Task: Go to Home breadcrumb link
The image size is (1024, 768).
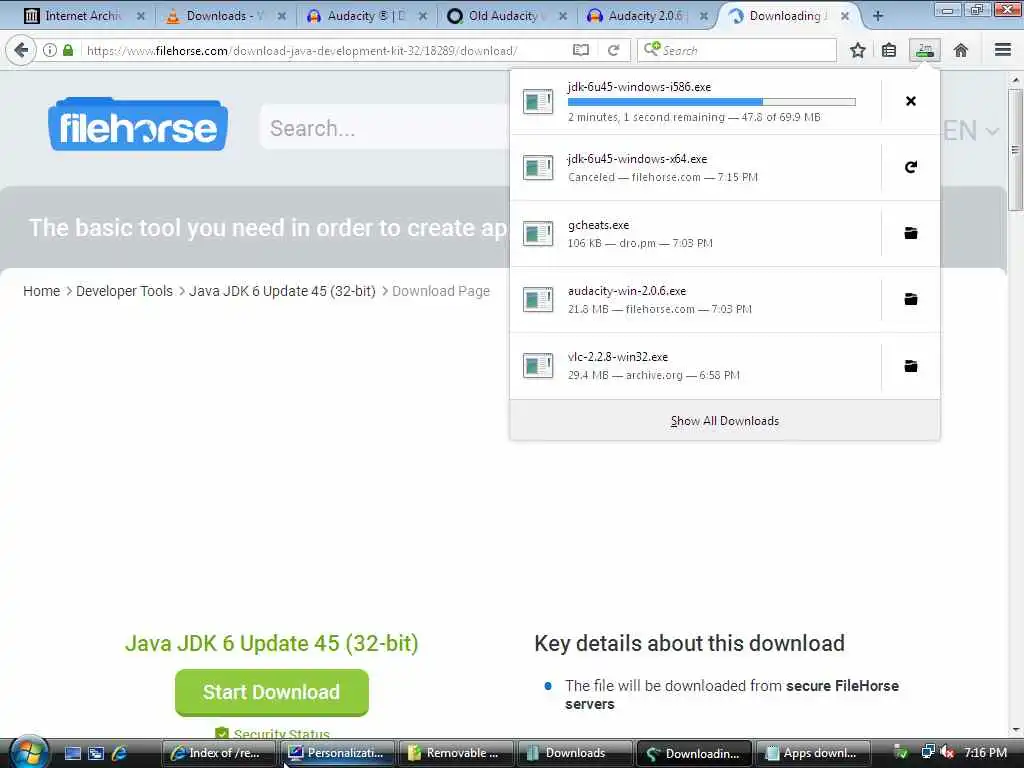Action: point(41,291)
